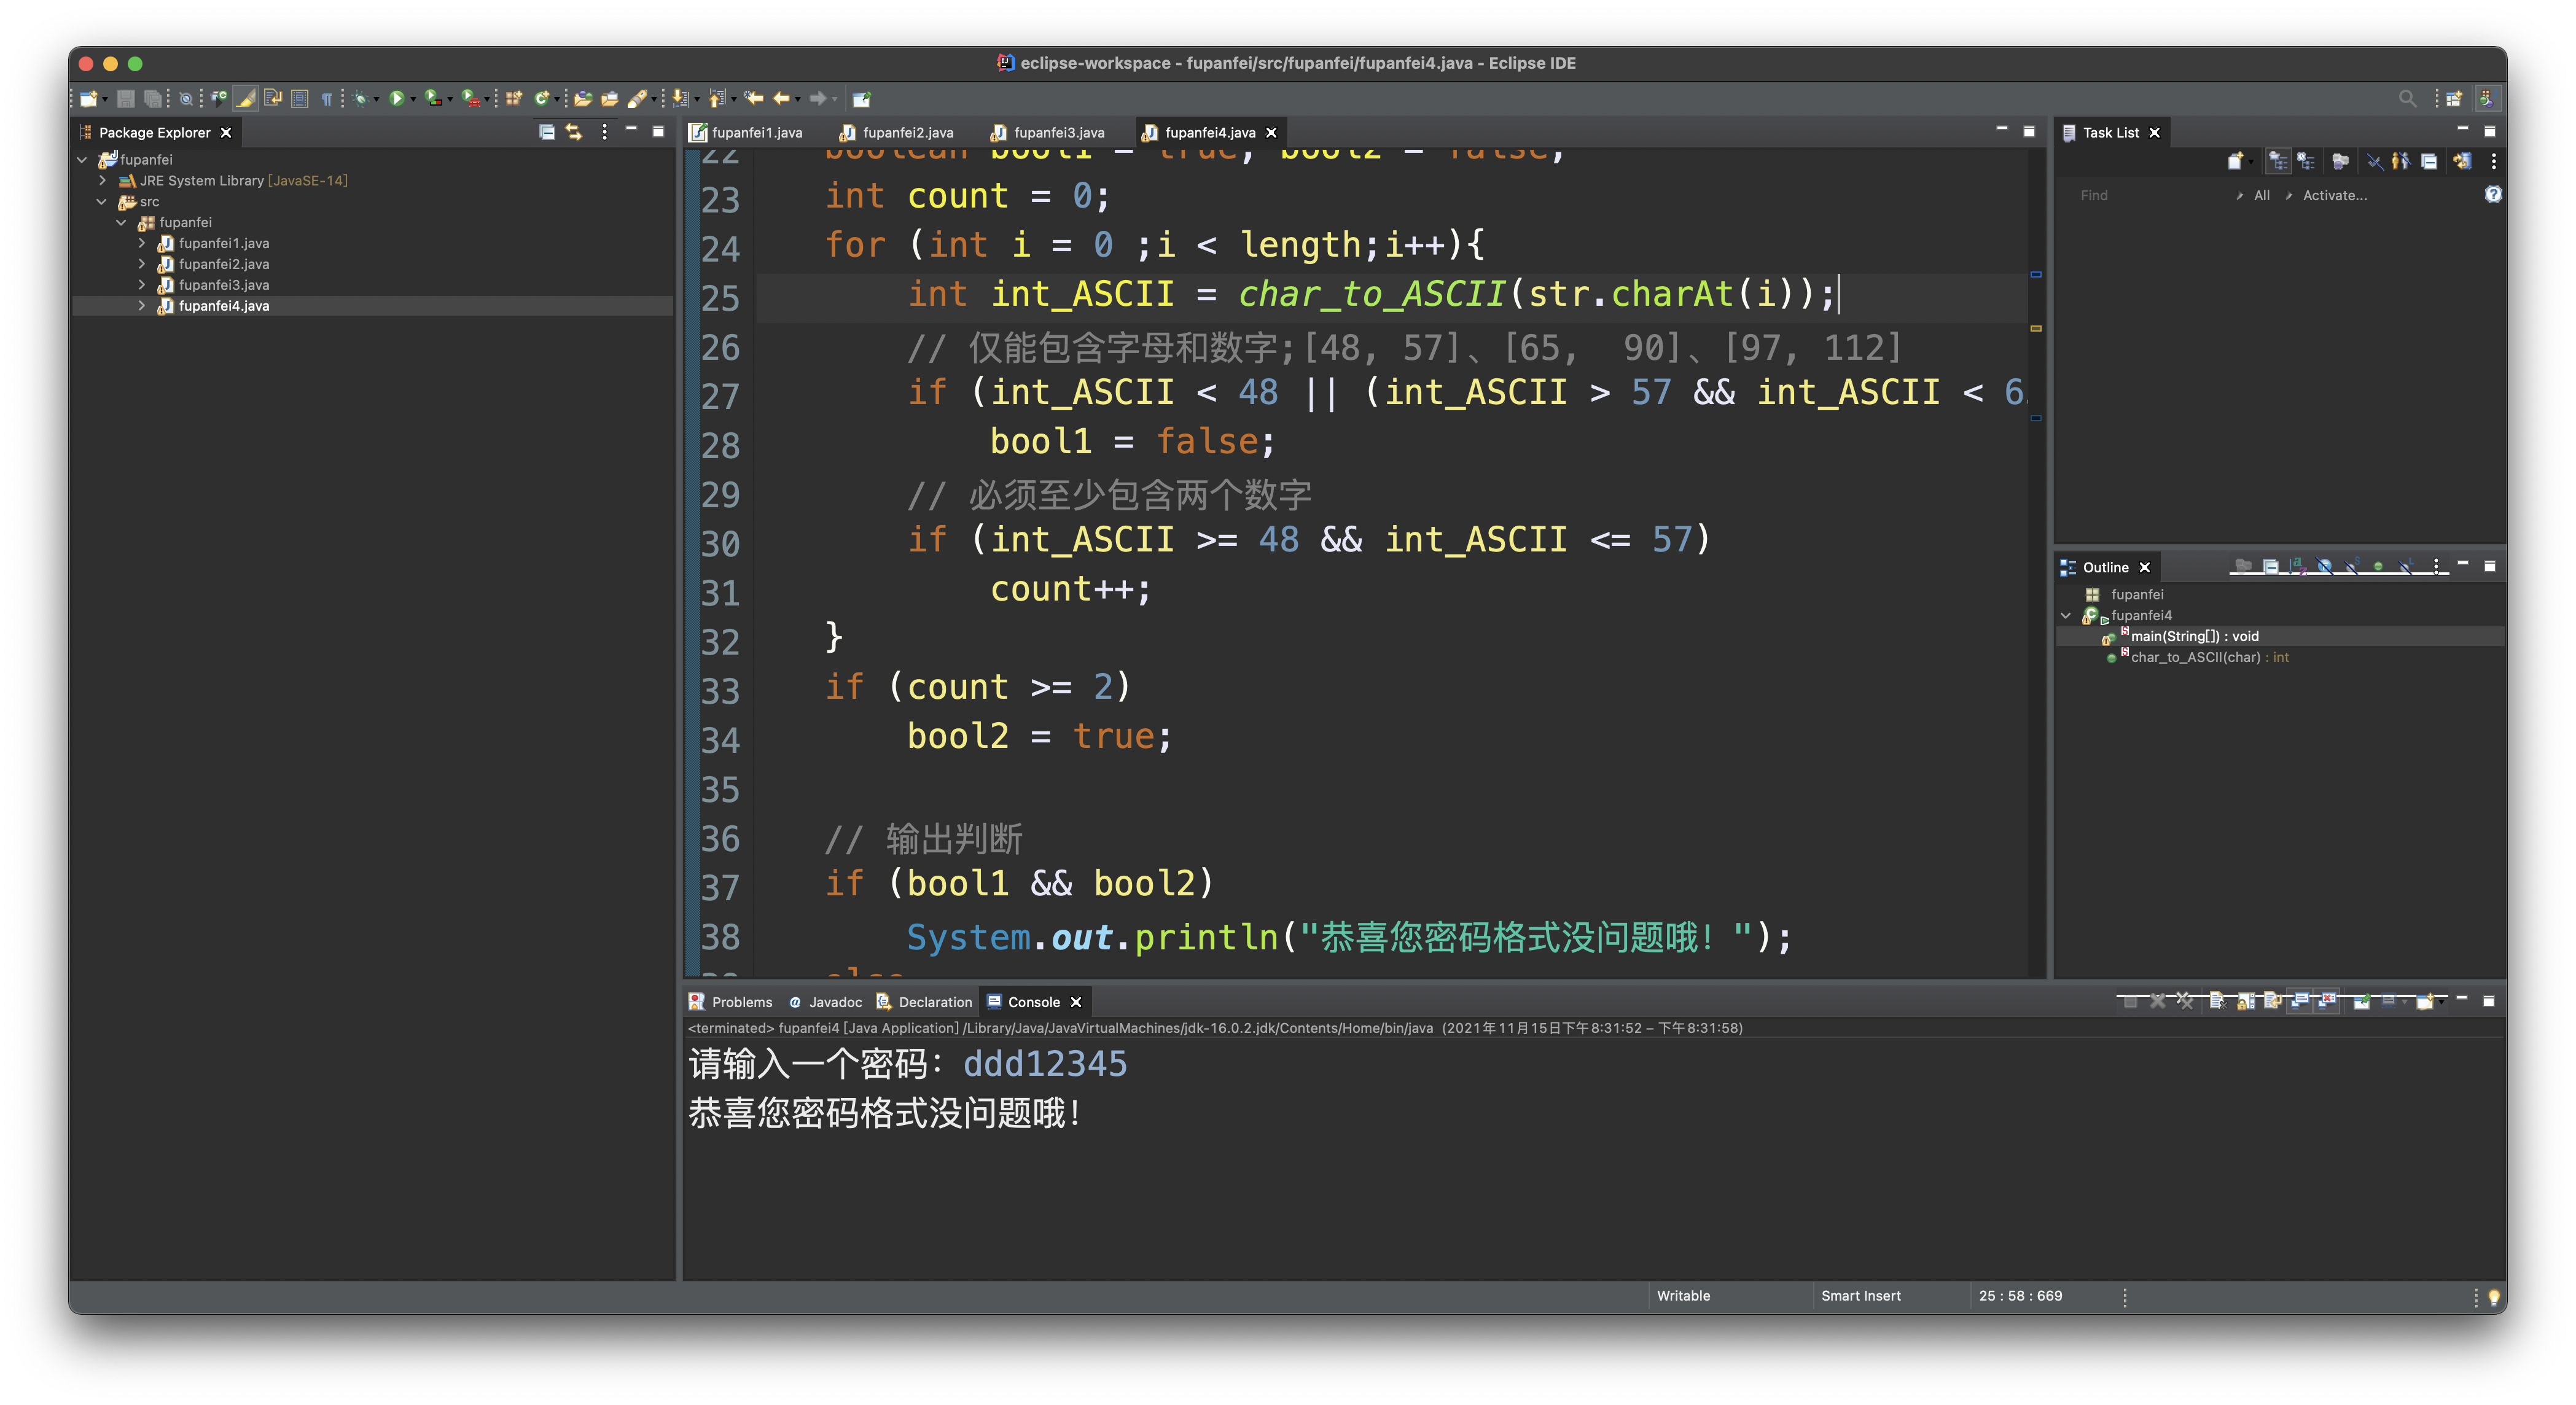Screen dimensions: 2576x1405
Task: Click New Java Class icon
Action: [x=541, y=98]
